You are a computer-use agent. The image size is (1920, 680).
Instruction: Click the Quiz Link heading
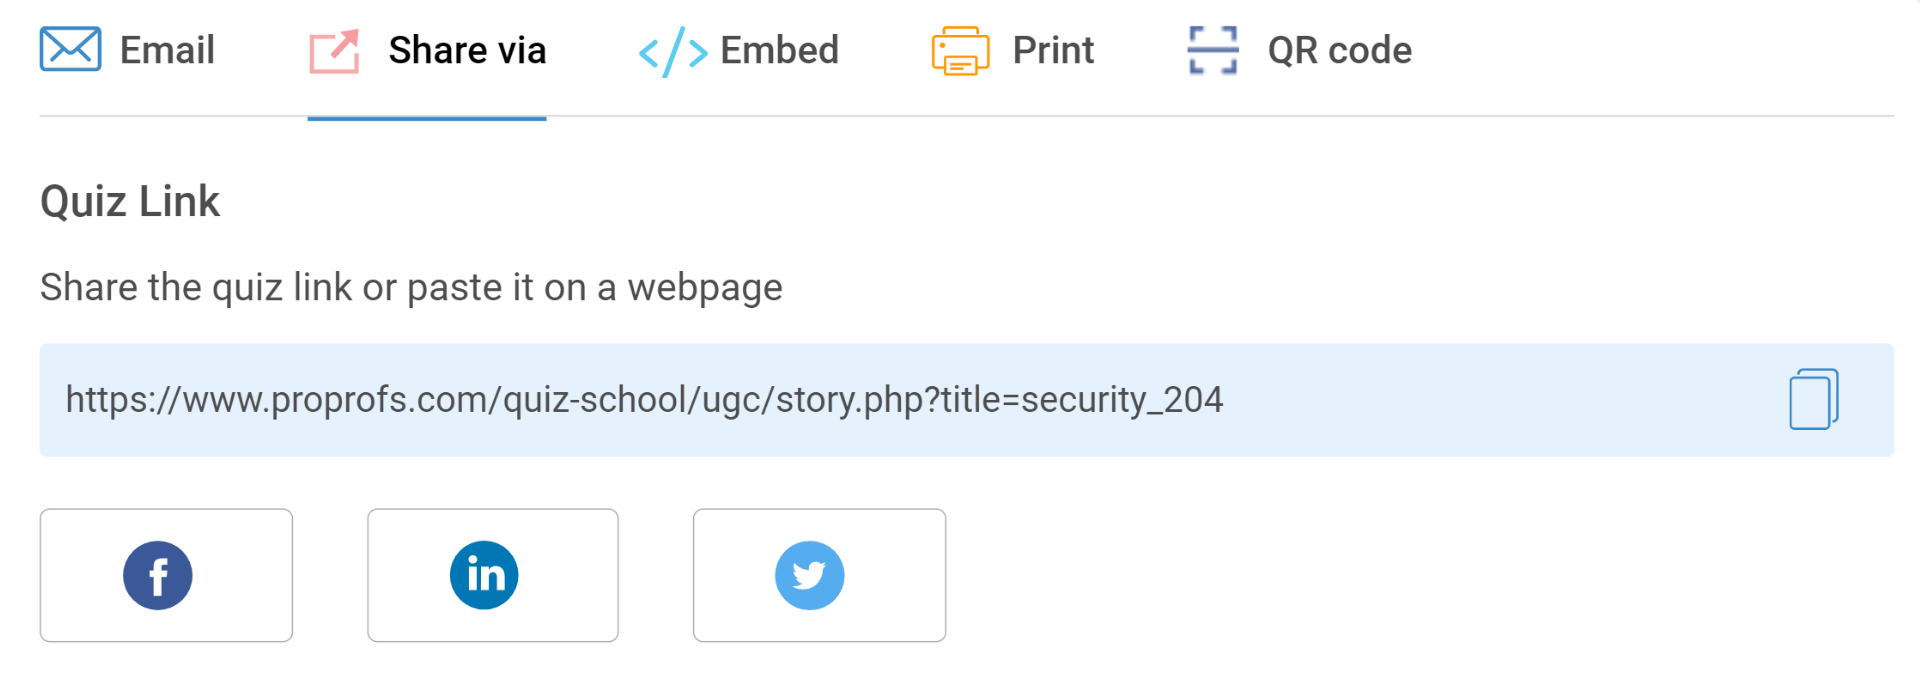point(130,201)
